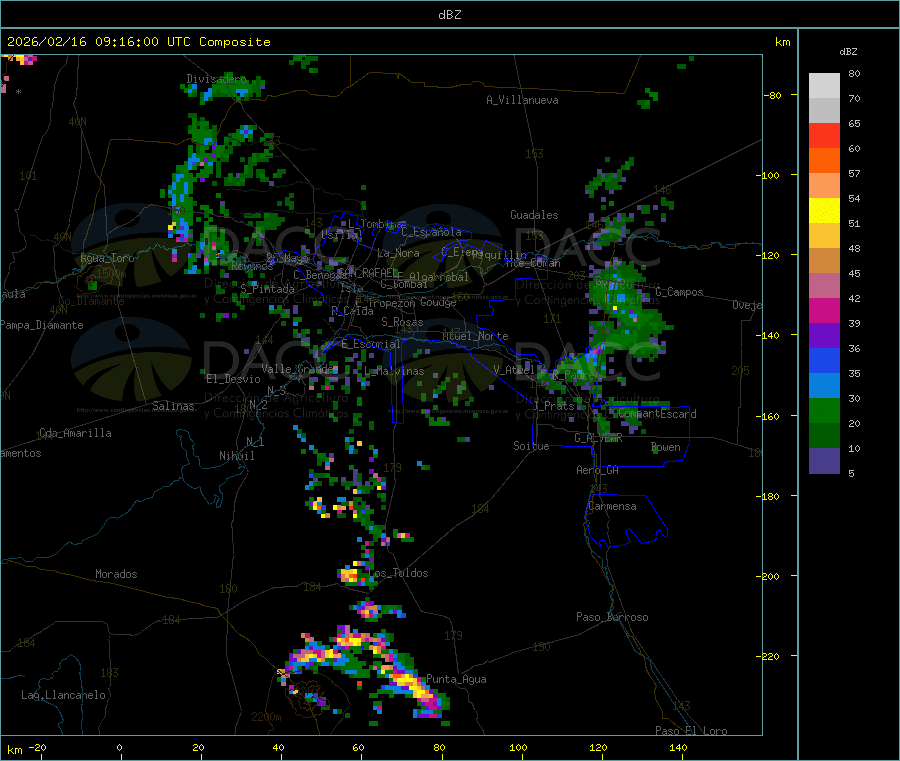The image size is (900, 761).
Task: Click the 'km' unit label at top right
Action: click(782, 42)
